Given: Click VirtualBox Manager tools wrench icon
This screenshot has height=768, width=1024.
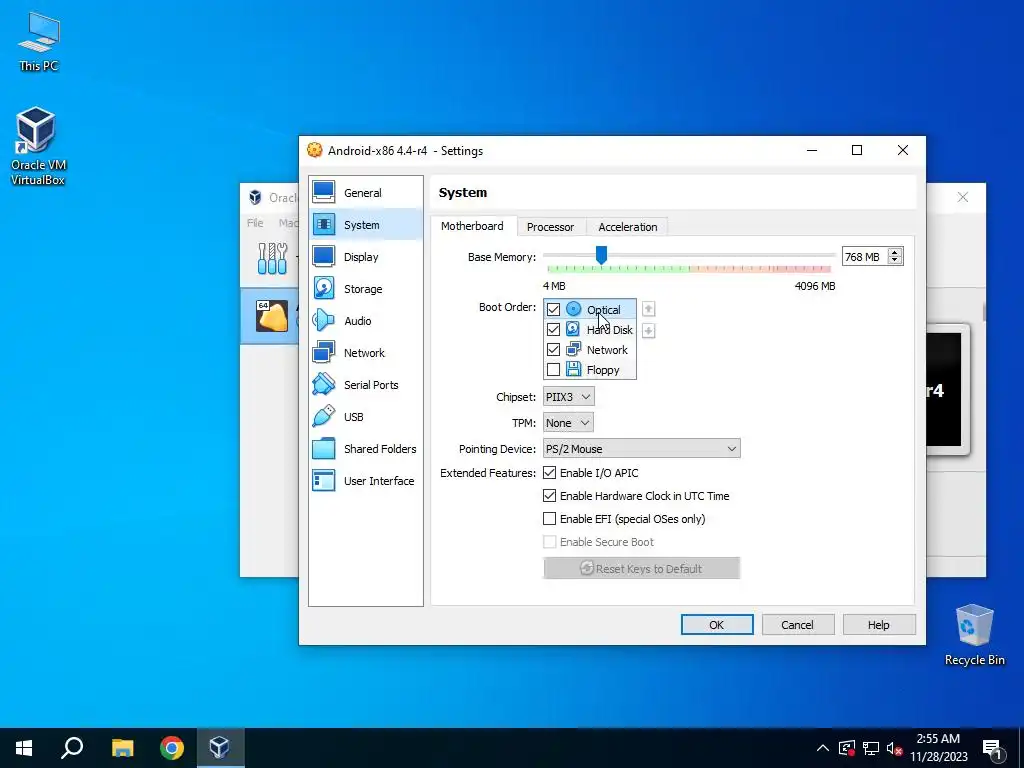Looking at the screenshot, I should point(272,259).
